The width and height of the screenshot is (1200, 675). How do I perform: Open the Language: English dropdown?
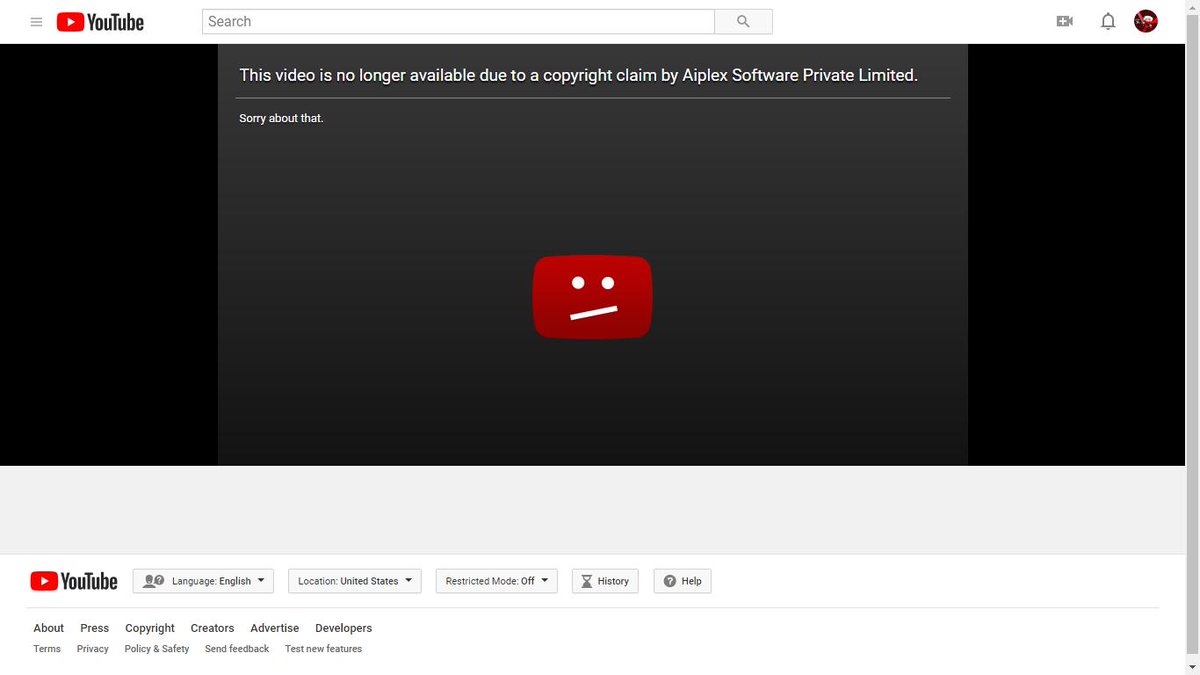(203, 581)
